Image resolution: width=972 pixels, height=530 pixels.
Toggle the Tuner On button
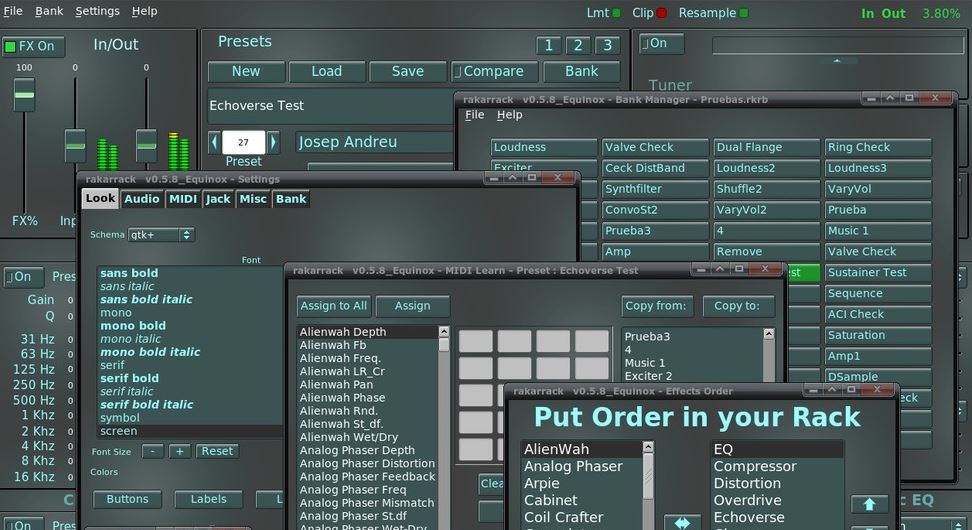click(661, 43)
